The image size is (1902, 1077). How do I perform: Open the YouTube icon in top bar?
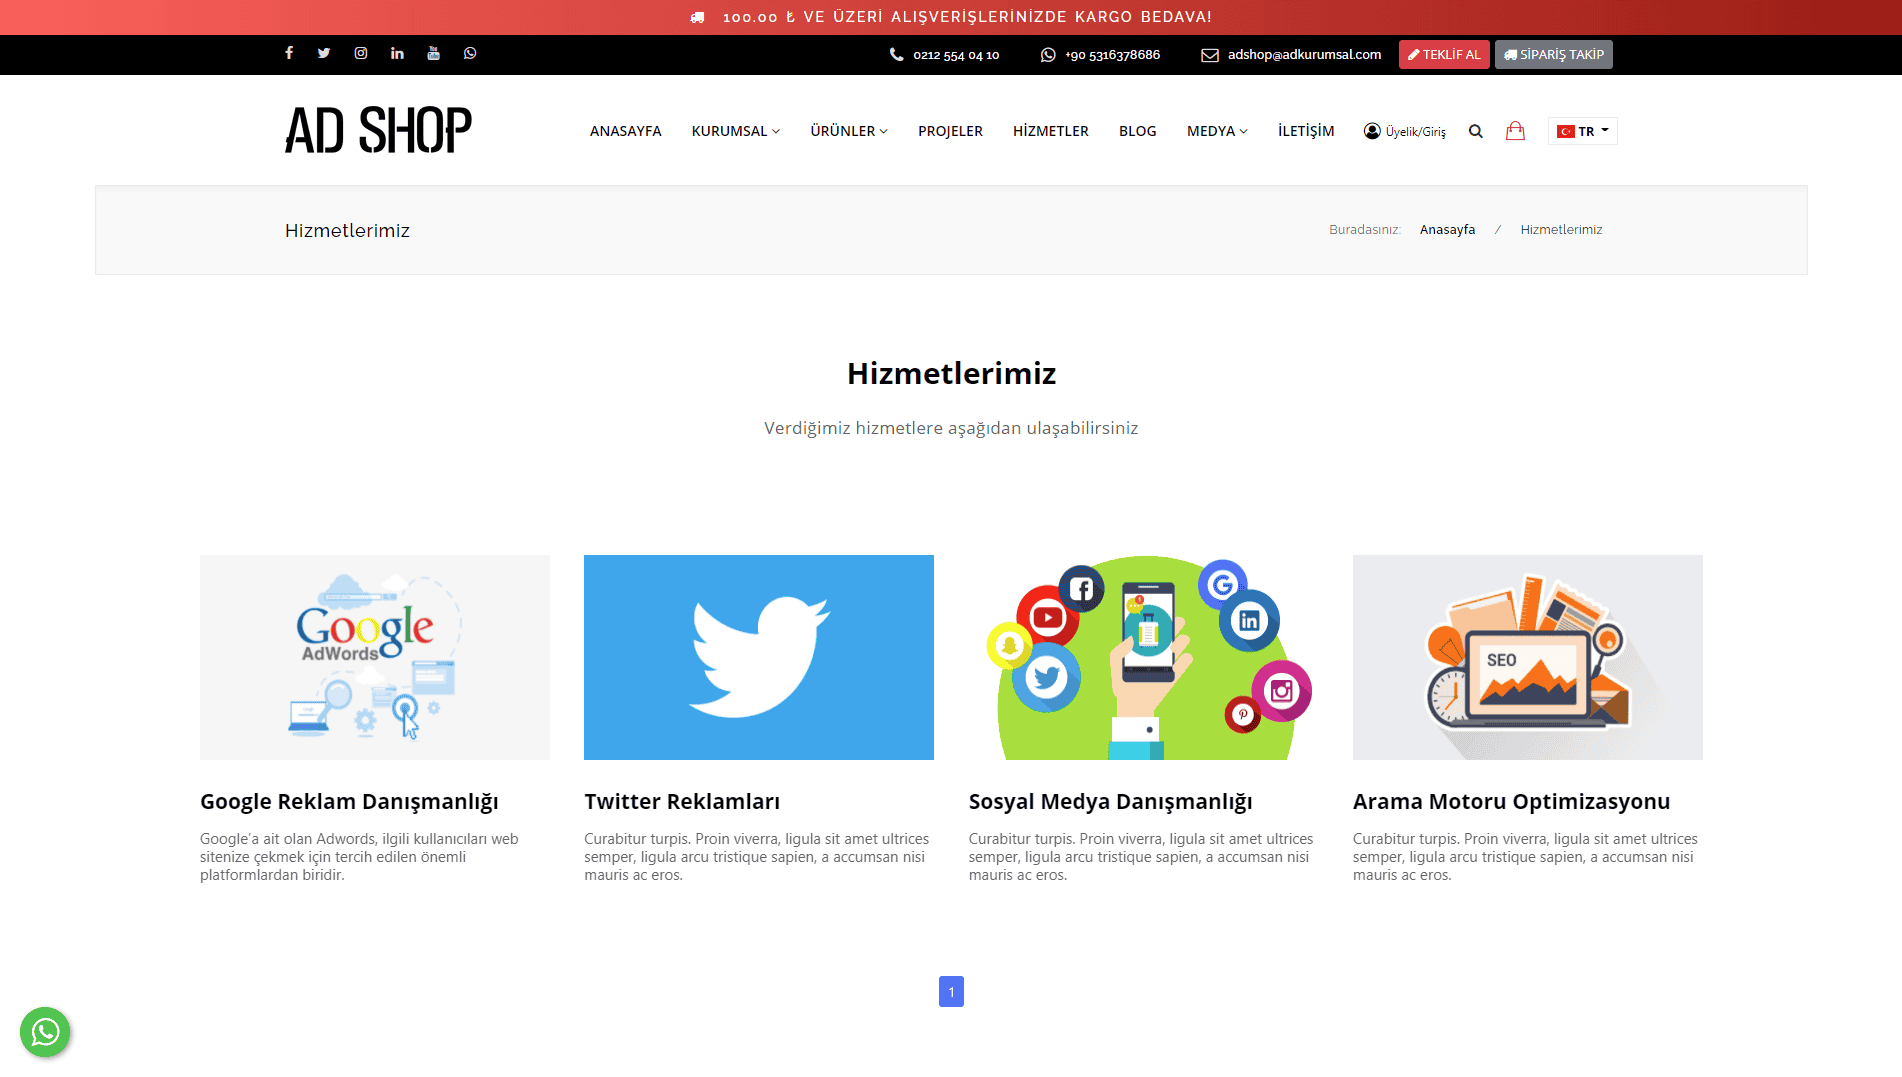pos(433,53)
